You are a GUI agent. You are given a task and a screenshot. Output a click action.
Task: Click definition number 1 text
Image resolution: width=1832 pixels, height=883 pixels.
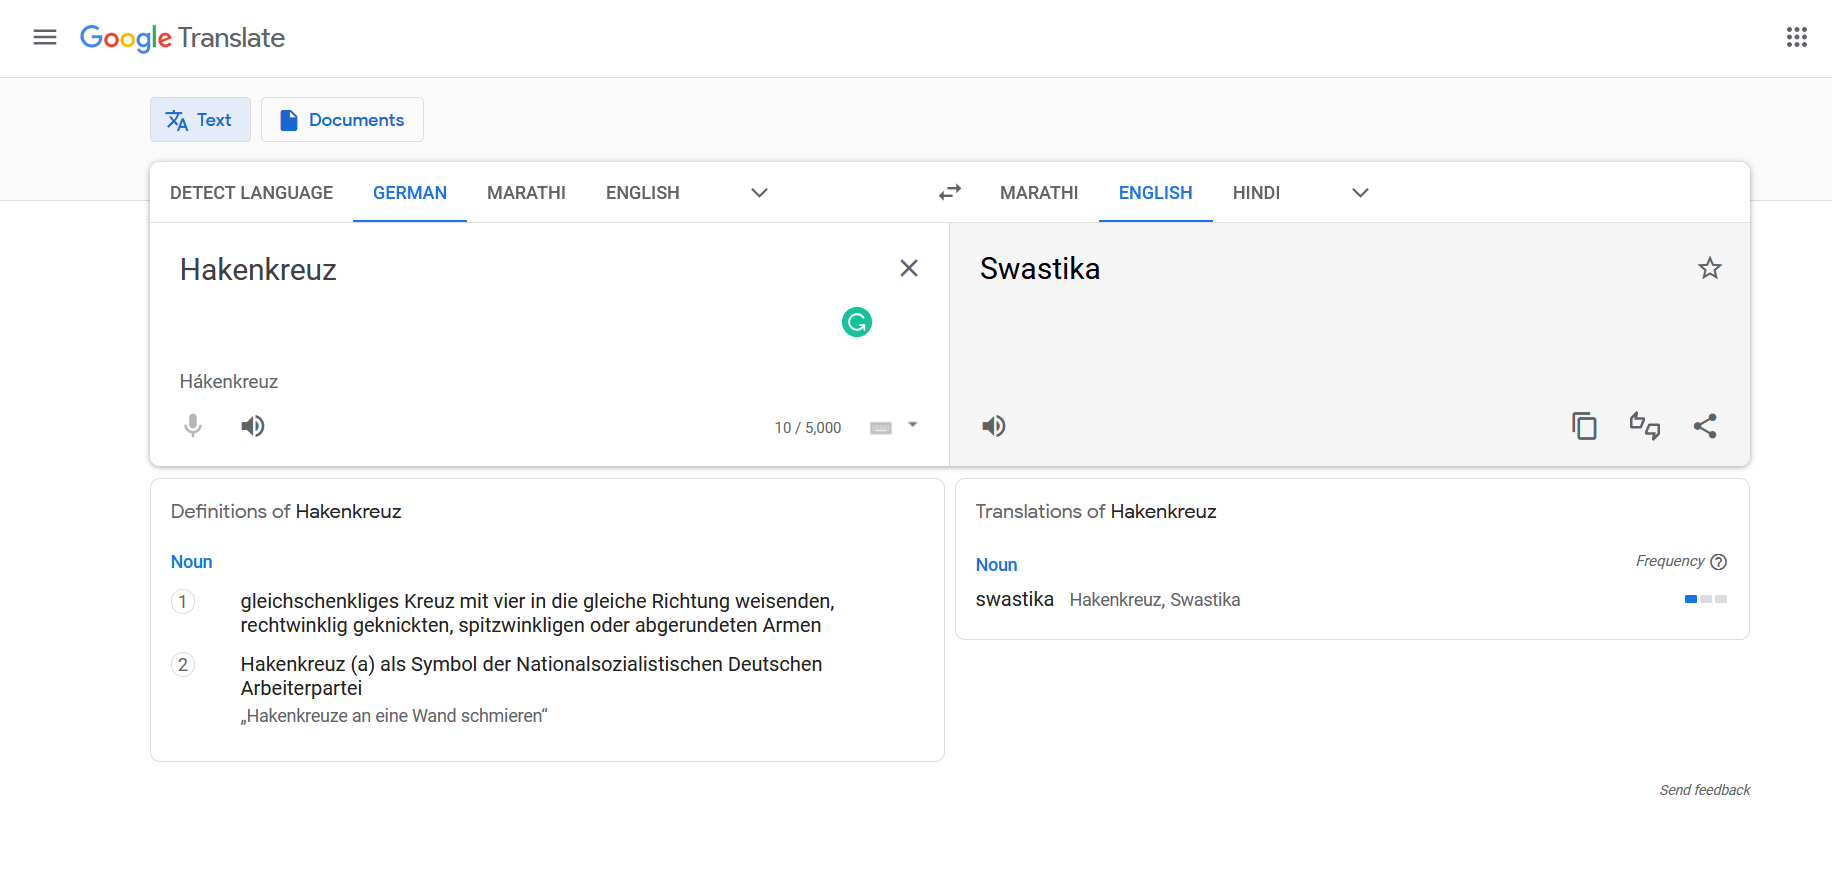click(538, 613)
